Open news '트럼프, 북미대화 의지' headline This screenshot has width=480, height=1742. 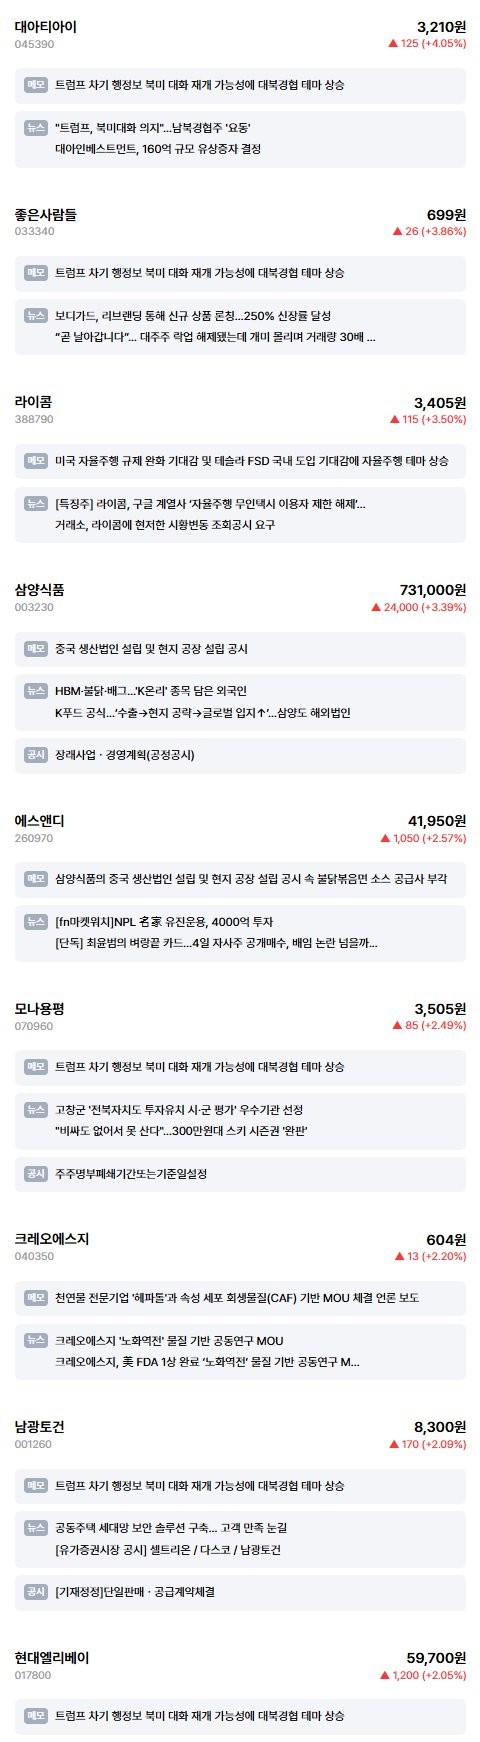(x=153, y=127)
